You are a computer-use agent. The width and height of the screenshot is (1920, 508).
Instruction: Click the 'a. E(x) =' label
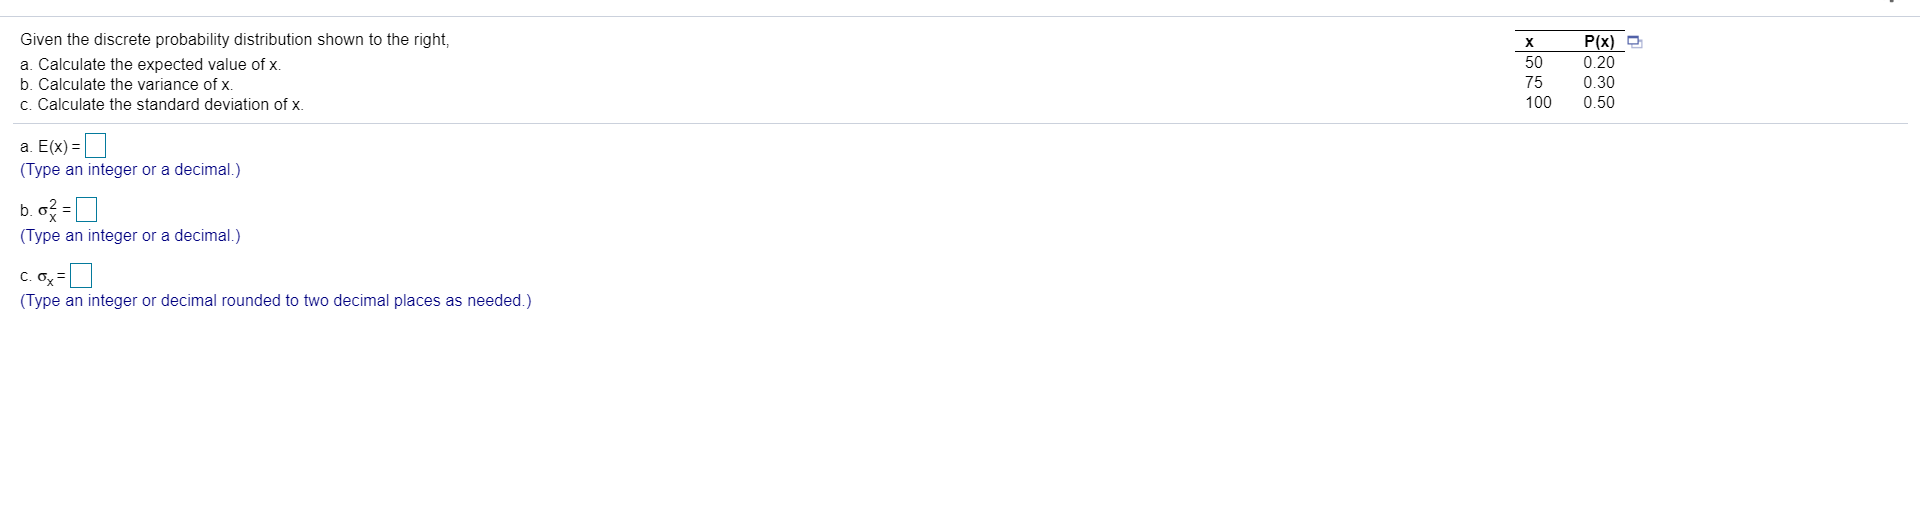(49, 147)
